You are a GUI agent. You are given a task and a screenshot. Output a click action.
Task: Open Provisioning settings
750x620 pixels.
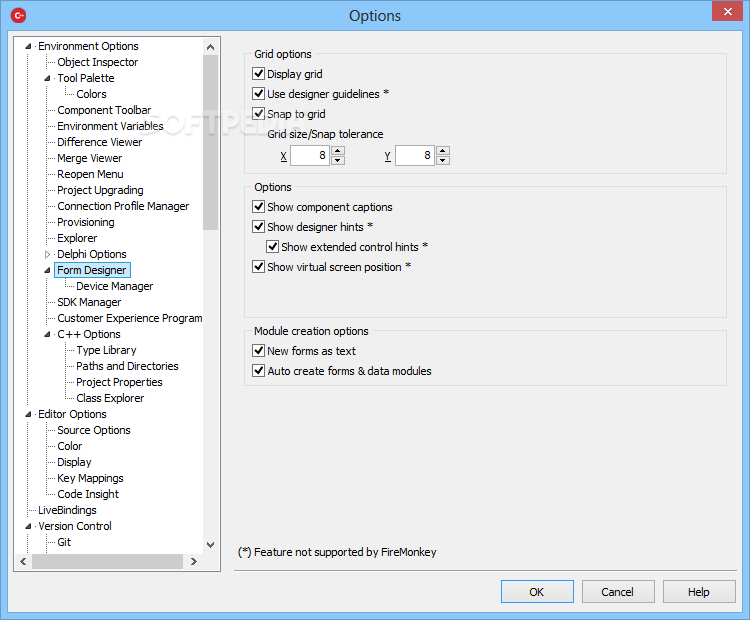(x=86, y=222)
